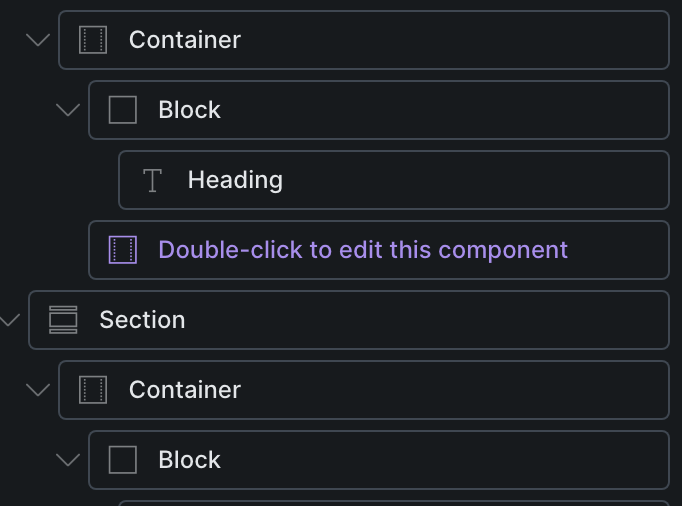Collapse the top Container chevron
The height and width of the screenshot is (506, 682).
(38, 40)
